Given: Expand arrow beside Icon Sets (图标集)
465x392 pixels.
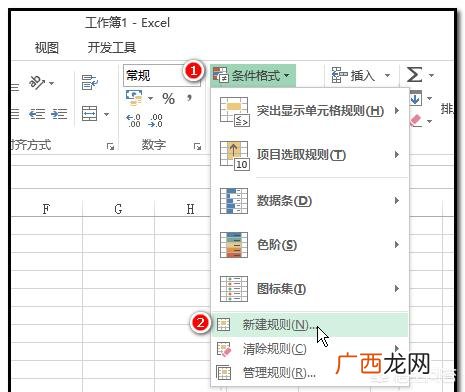Looking at the screenshot, I should pyautogui.click(x=396, y=288).
